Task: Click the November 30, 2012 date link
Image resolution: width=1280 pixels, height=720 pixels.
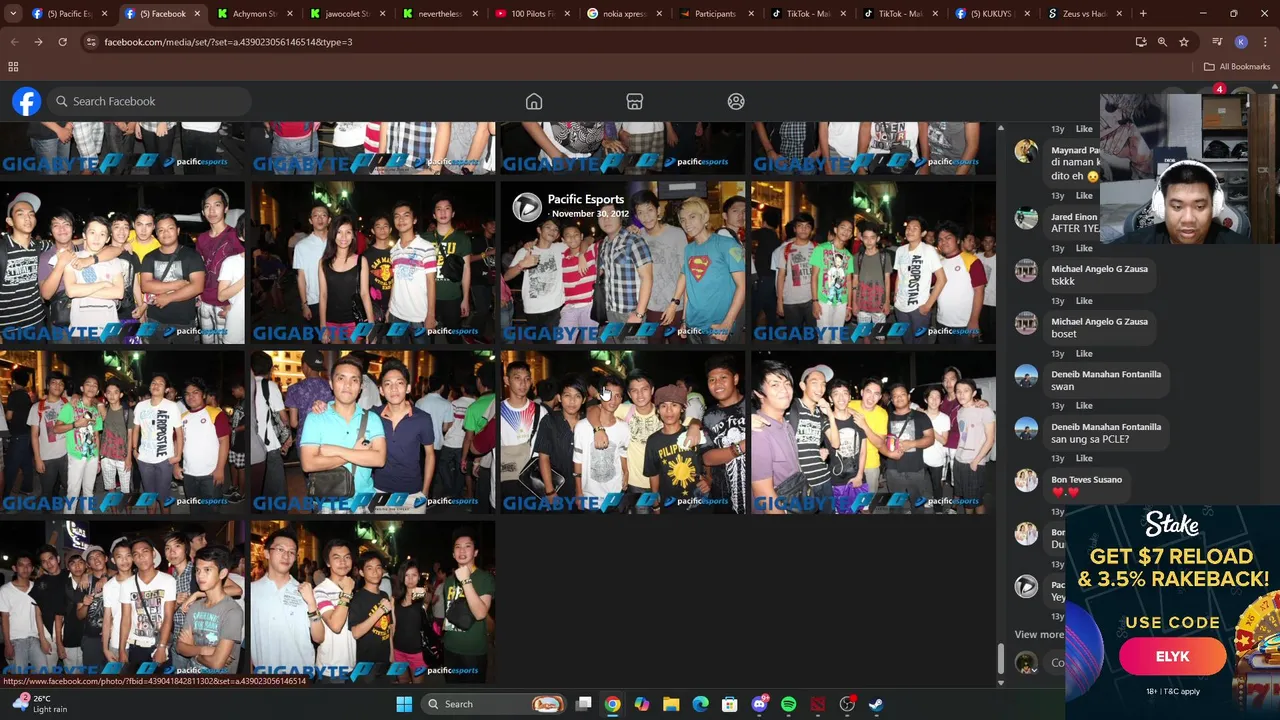Action: click(x=592, y=214)
